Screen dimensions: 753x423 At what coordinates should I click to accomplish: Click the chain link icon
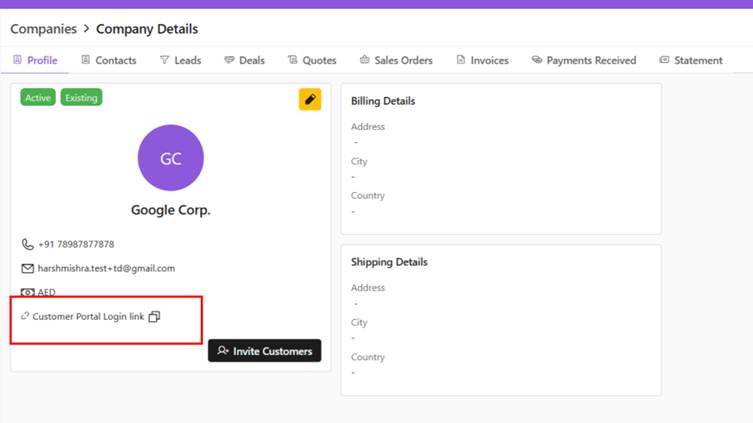coord(25,316)
